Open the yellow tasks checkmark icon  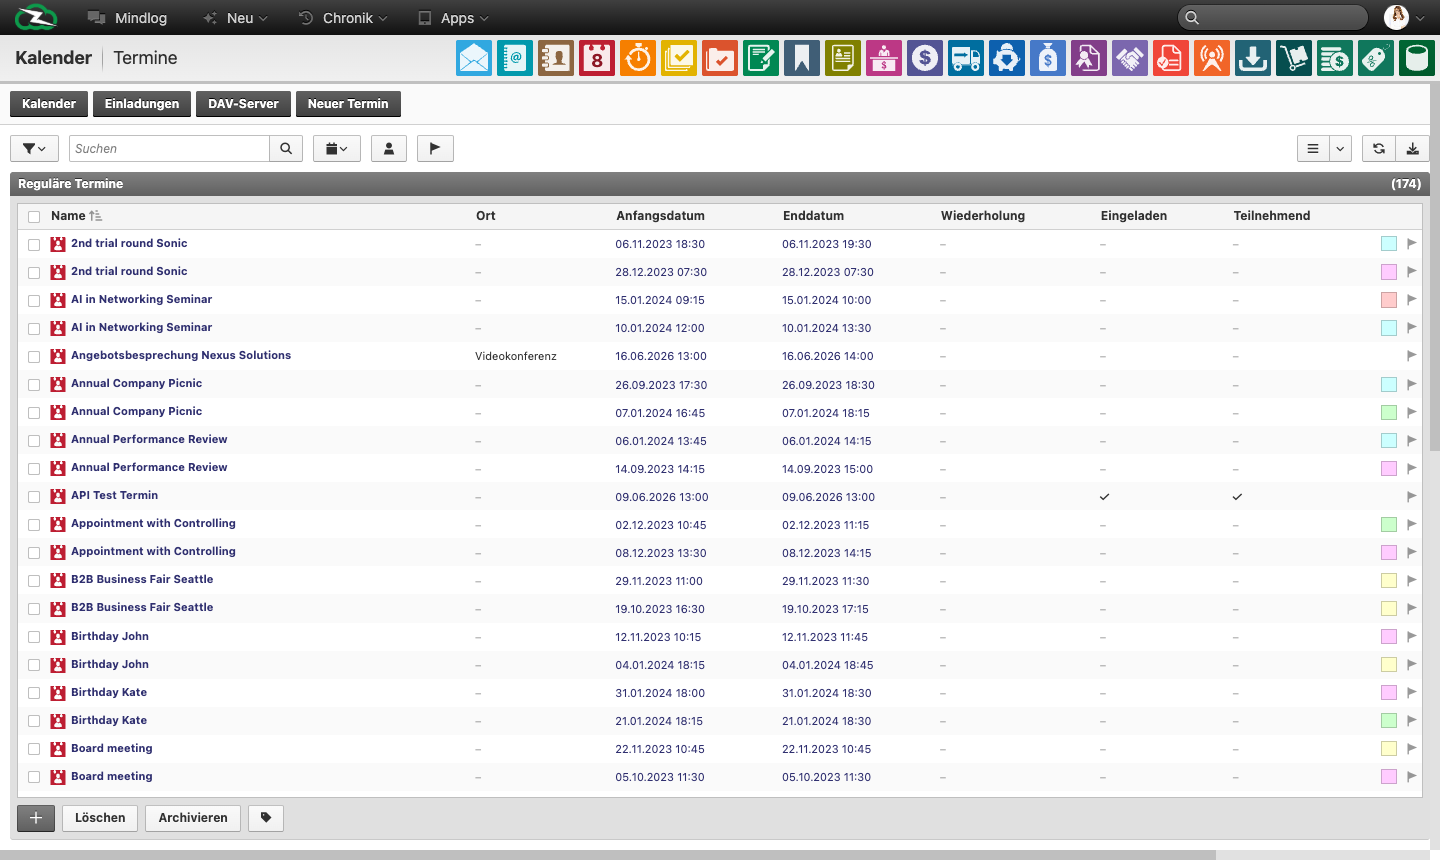coord(679,58)
